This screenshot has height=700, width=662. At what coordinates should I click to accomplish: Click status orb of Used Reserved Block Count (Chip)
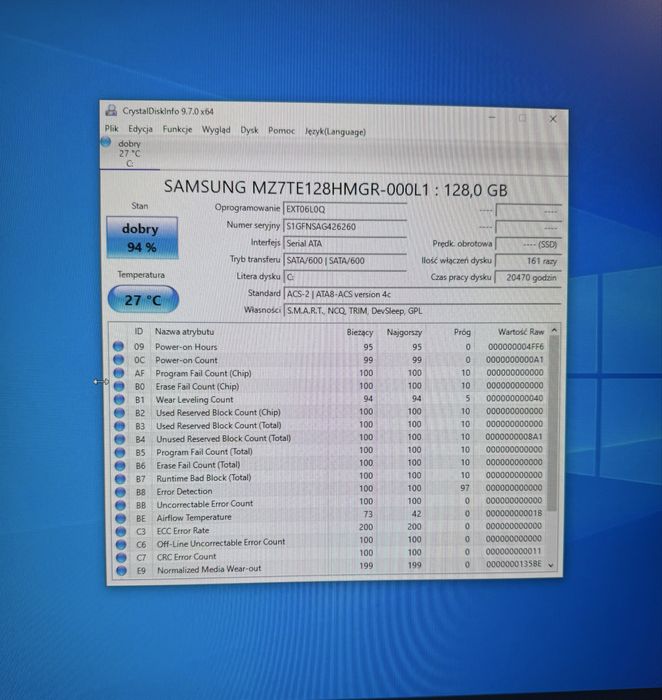click(119, 412)
